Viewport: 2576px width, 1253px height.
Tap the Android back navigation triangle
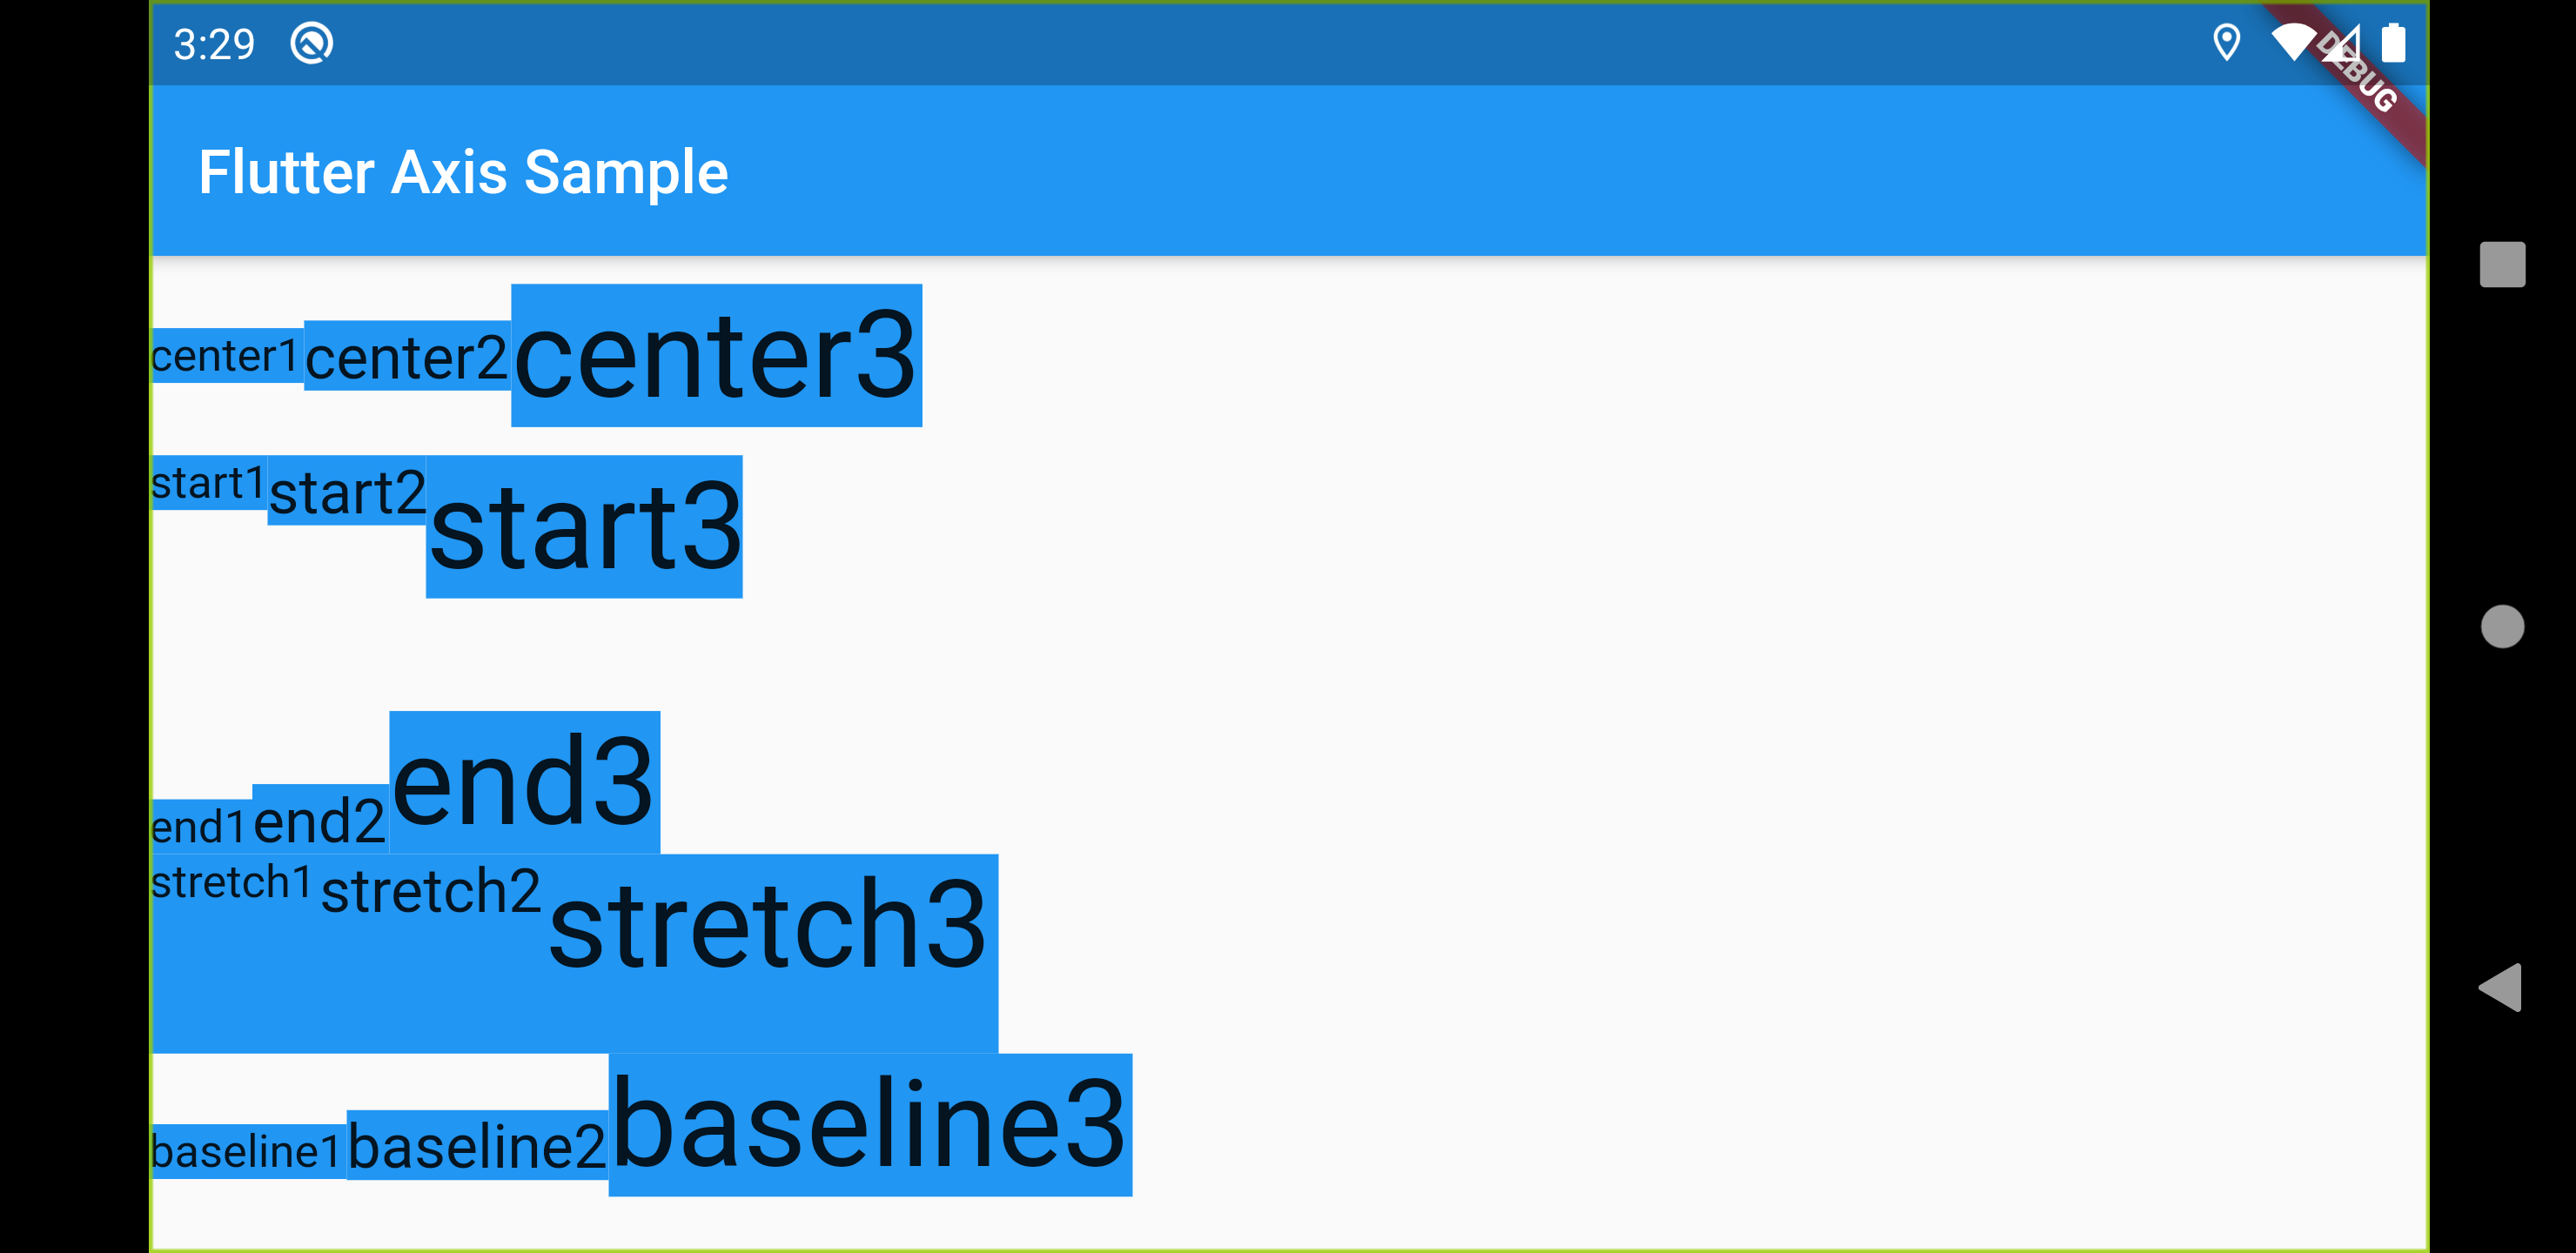point(2500,988)
